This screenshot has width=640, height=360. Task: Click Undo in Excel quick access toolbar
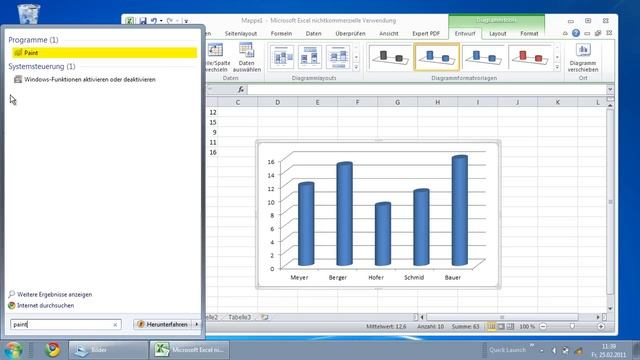[153, 20]
